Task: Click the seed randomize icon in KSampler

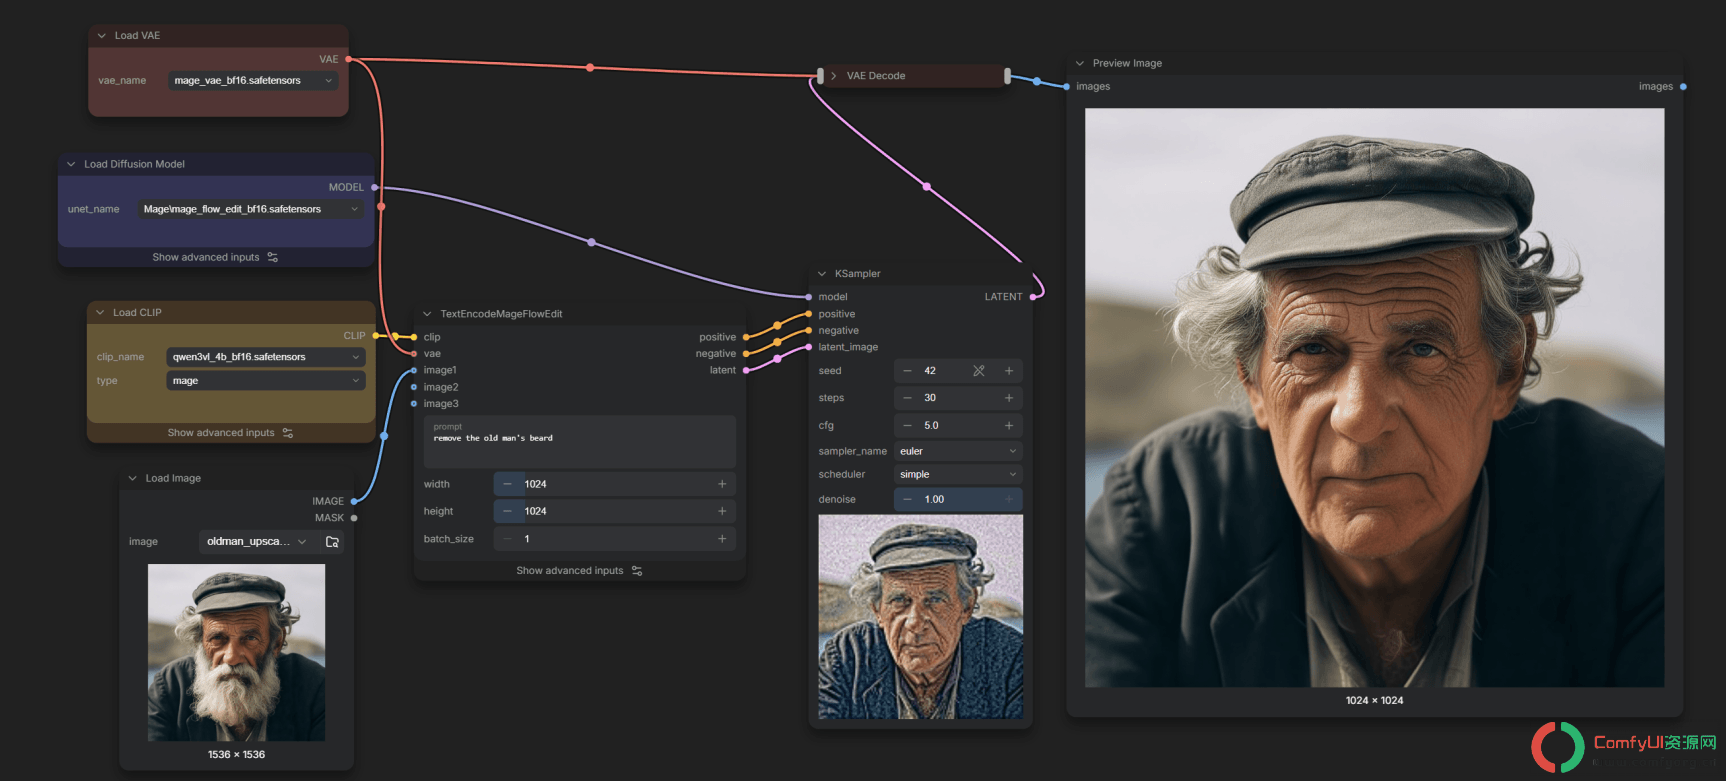Action: pyautogui.click(x=979, y=371)
